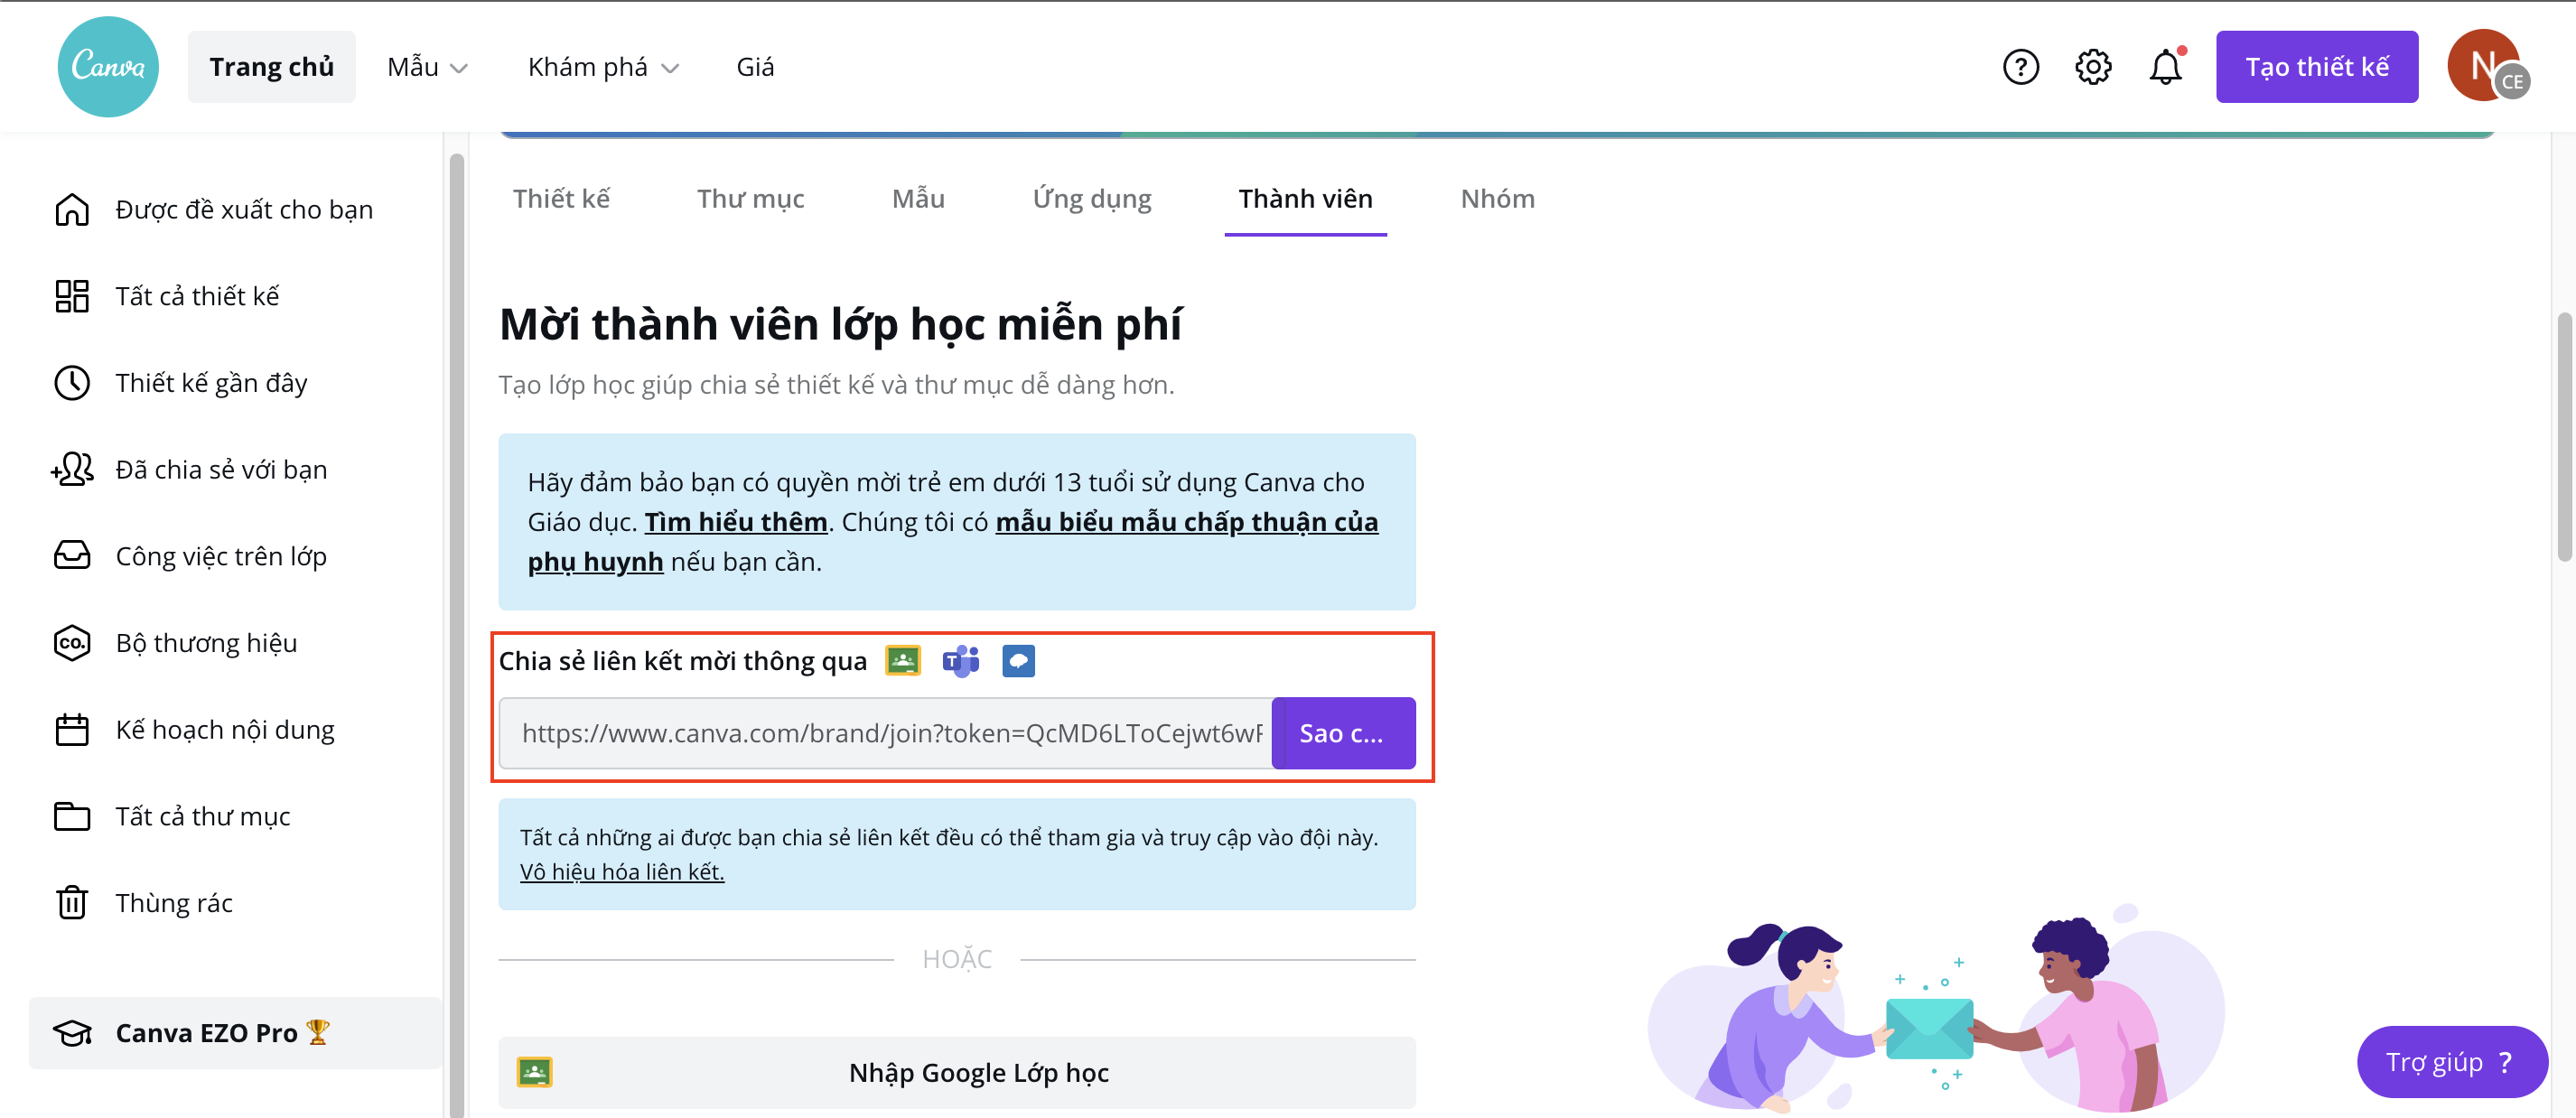Click the sidebar scrollbar
Screen dimensions: 2576x1118
[x=457, y=635]
